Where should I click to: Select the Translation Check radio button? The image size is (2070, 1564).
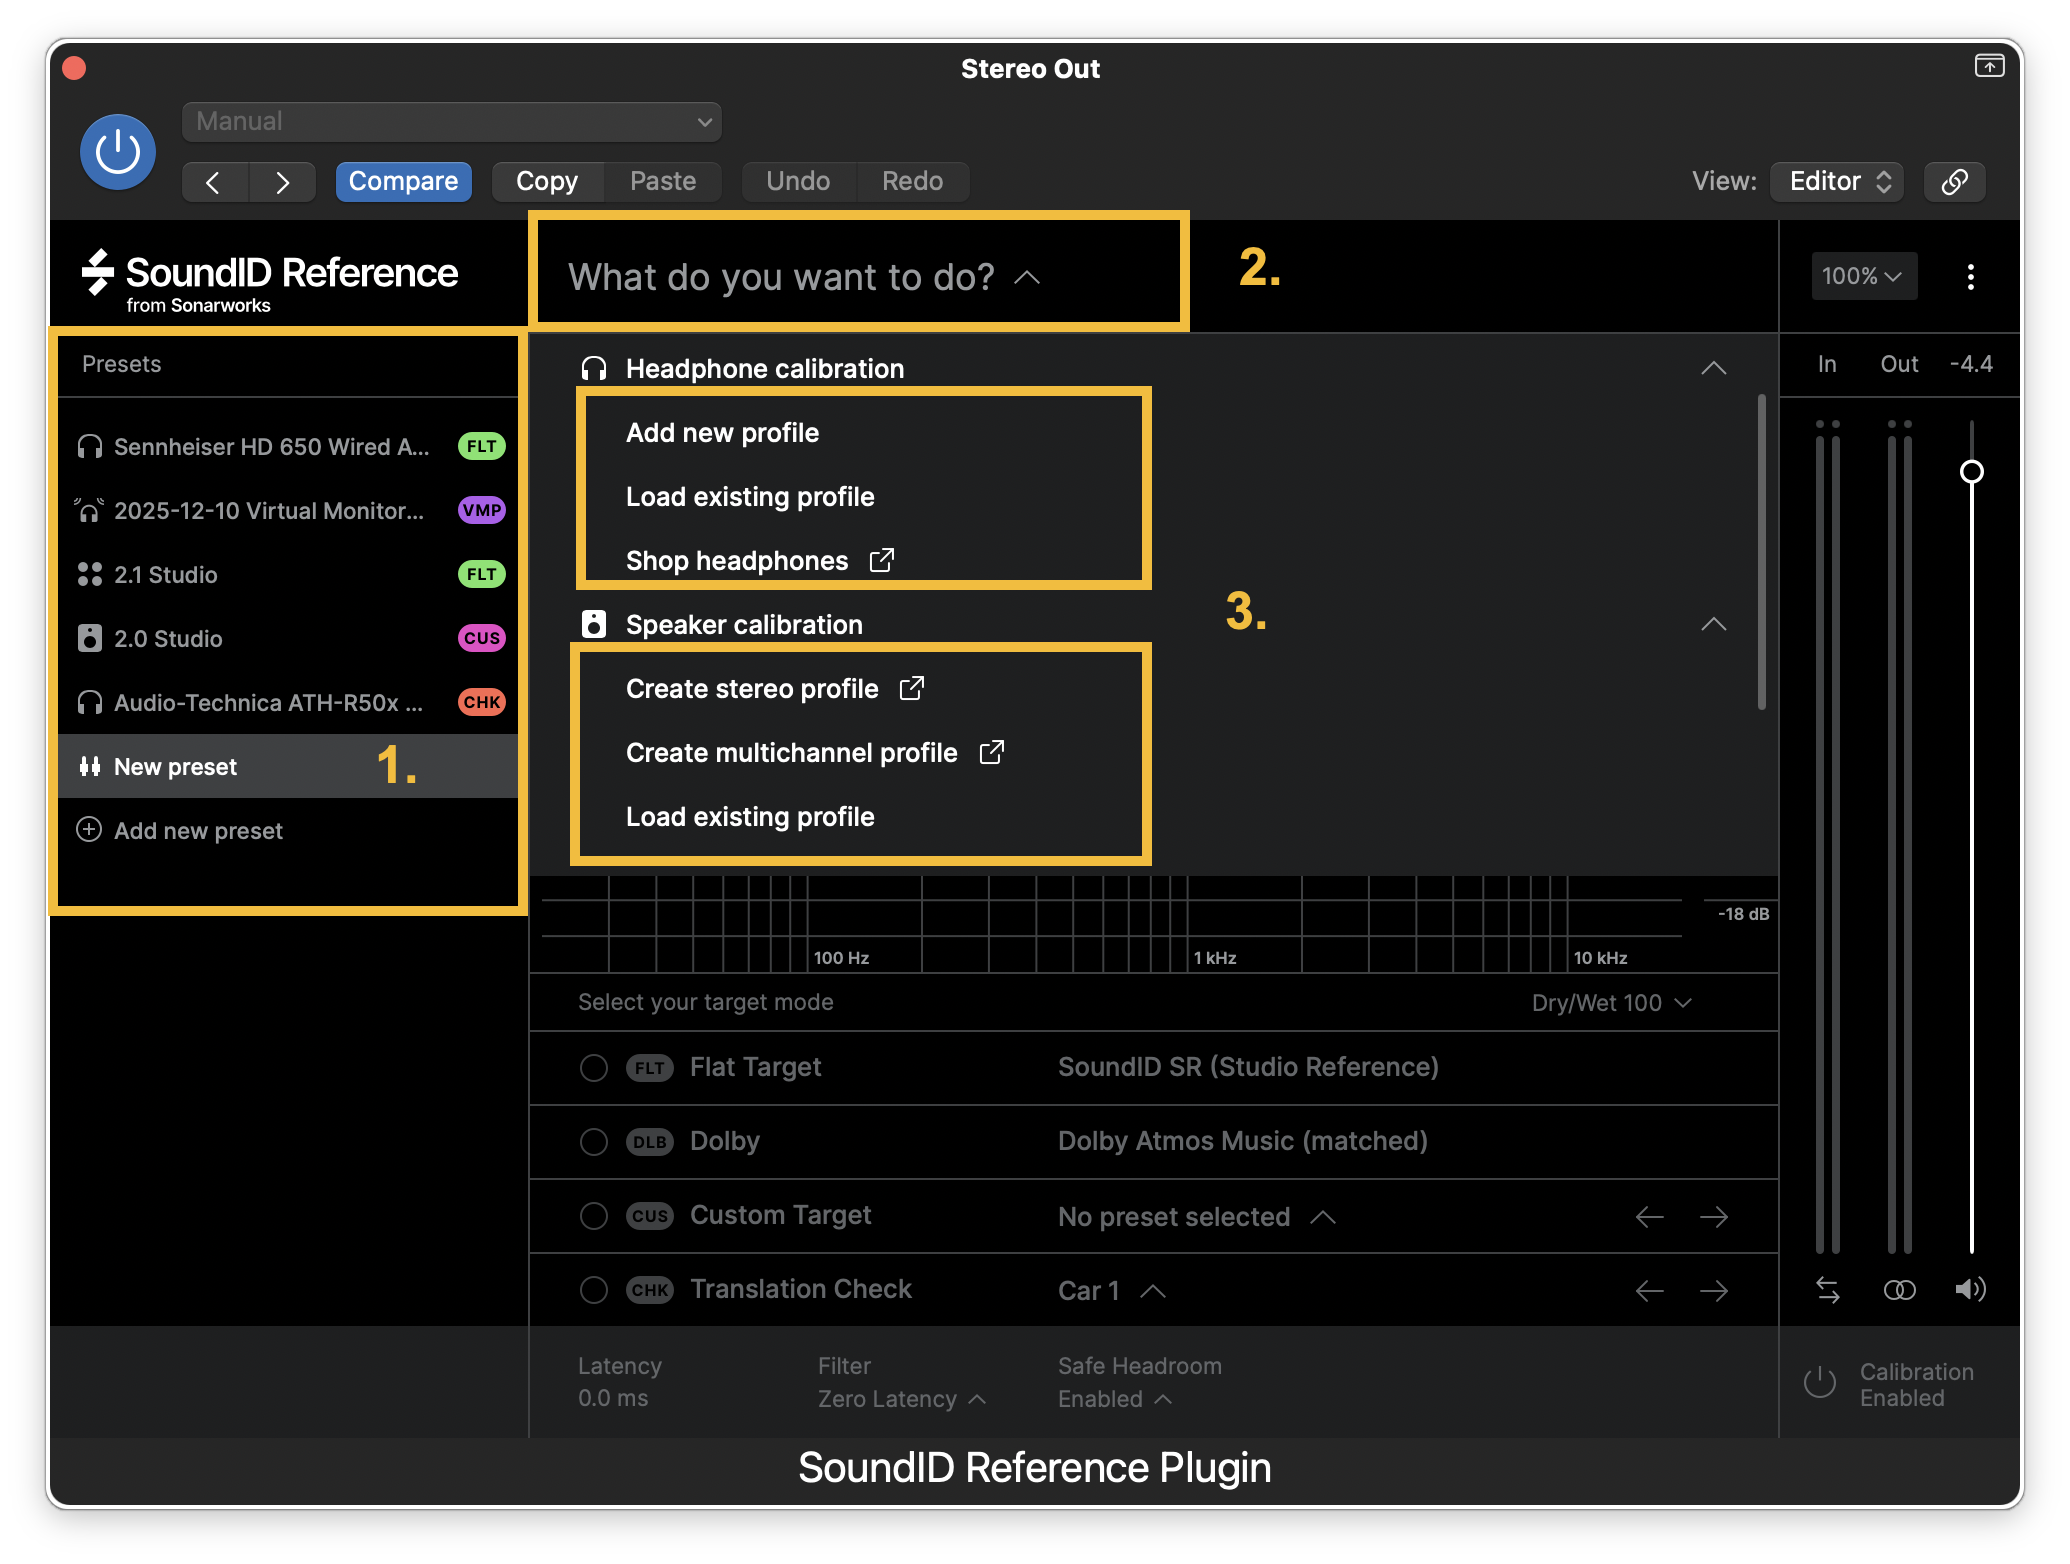pos(594,1290)
